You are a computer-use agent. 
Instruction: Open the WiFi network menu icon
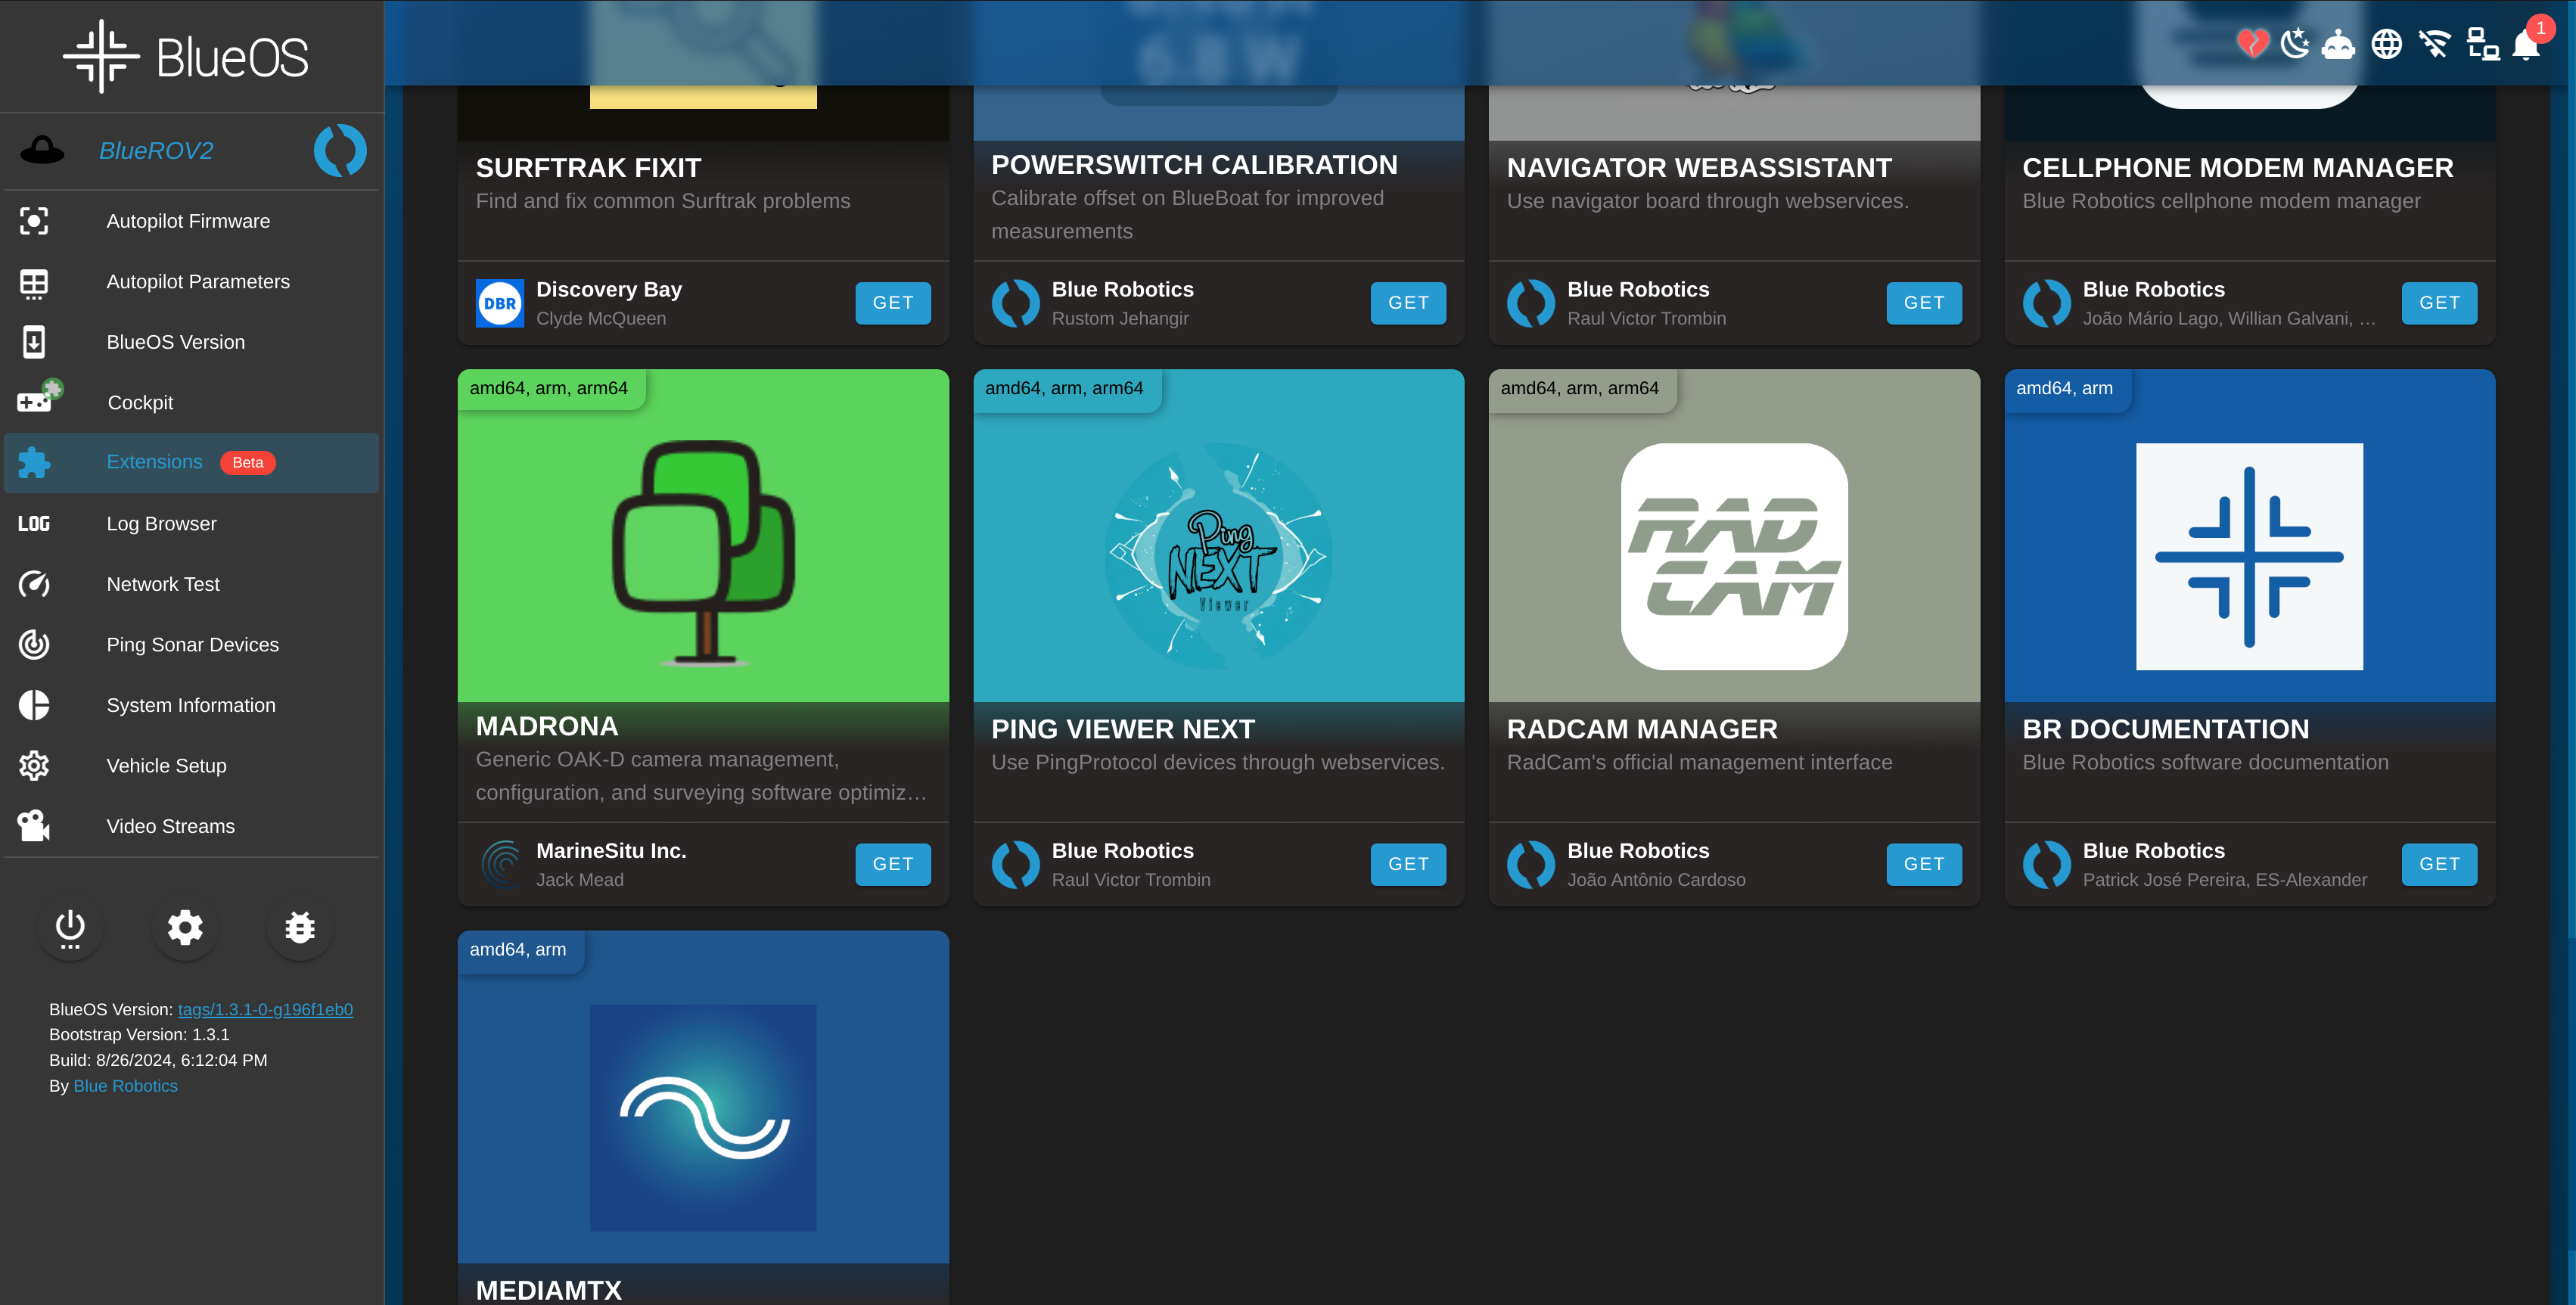click(x=2434, y=44)
